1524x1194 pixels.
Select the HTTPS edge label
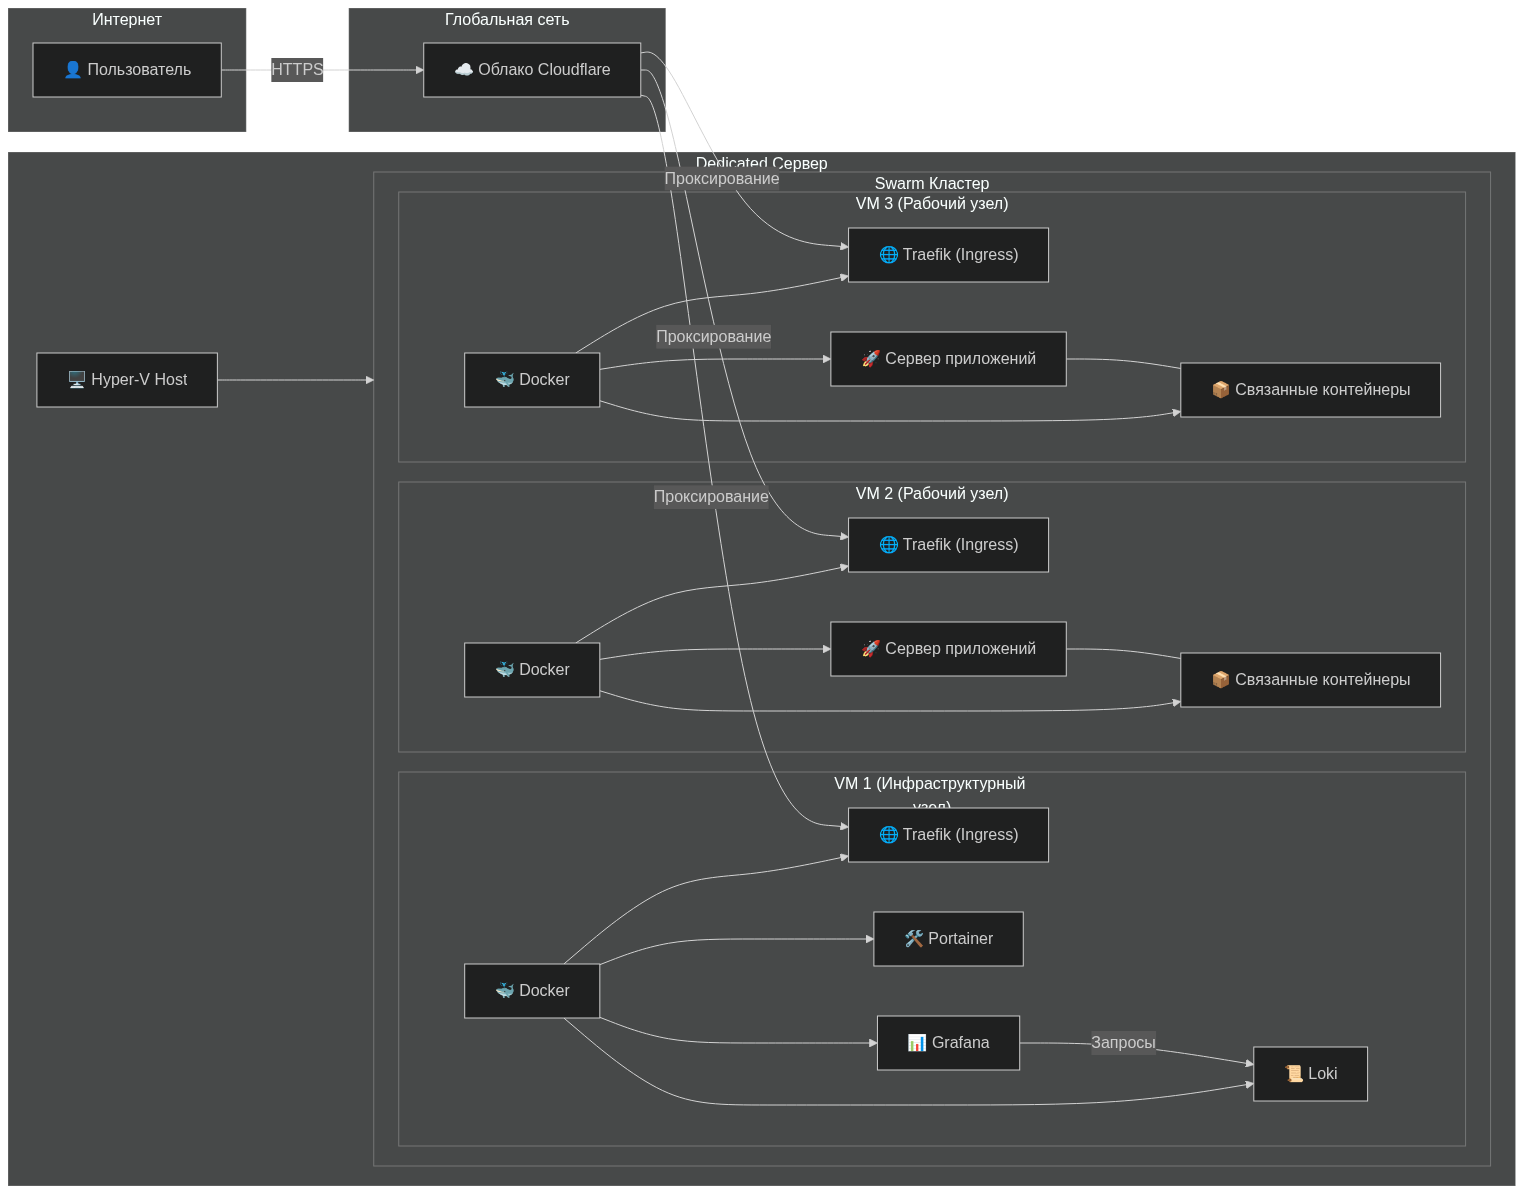point(297,70)
